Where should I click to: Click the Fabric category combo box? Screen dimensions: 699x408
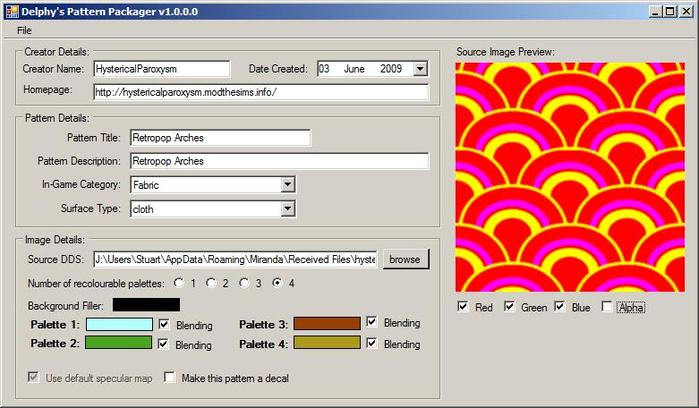pyautogui.click(x=212, y=185)
